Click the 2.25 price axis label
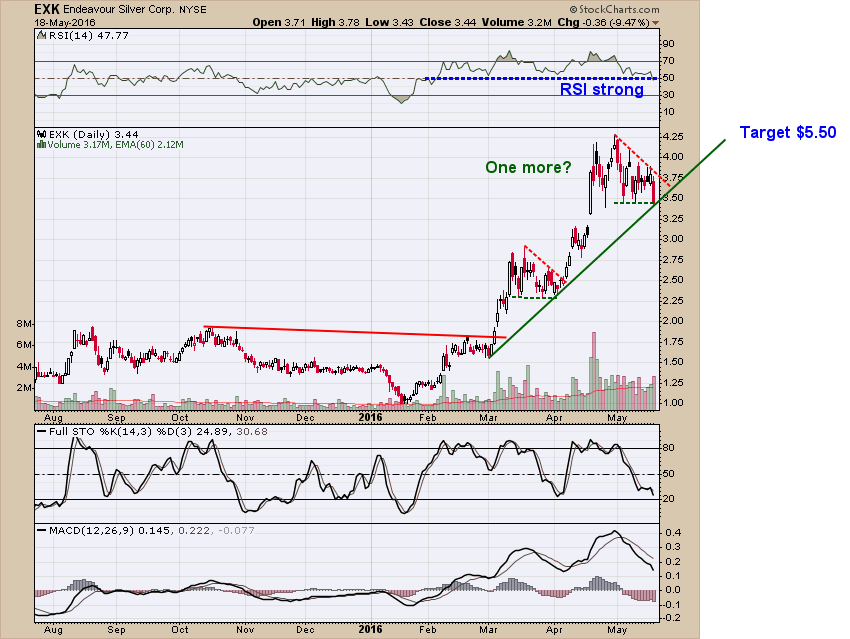Viewport: 850px width, 639px height. pyautogui.click(x=673, y=300)
